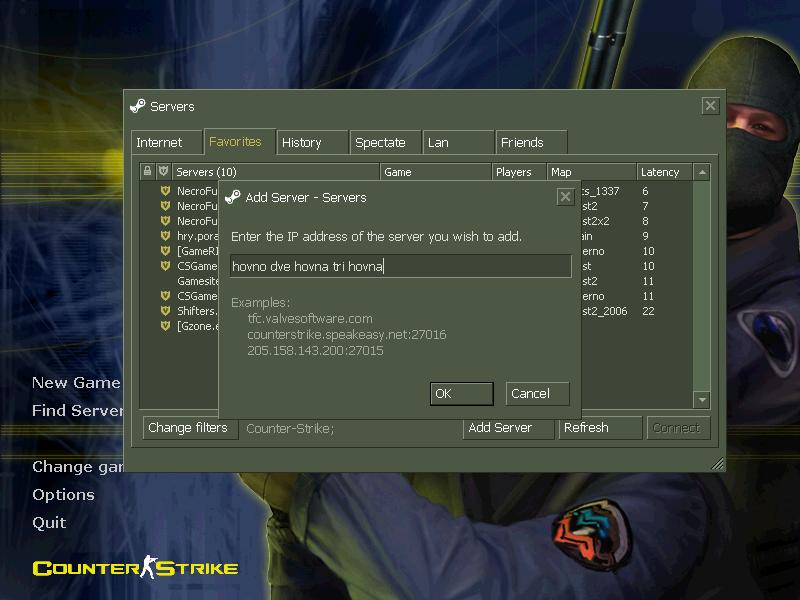The height and width of the screenshot is (600, 800).
Task: Click the VAC shield icon beside hry.pora server
Action: click(x=165, y=236)
